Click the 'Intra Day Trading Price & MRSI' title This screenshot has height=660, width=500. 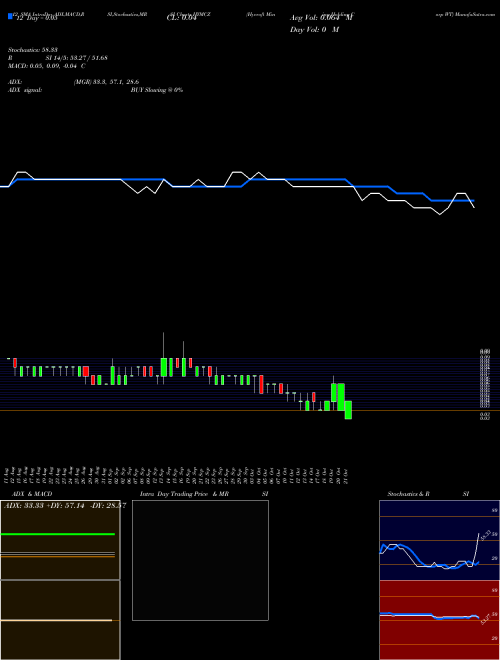pyautogui.click(x=204, y=494)
